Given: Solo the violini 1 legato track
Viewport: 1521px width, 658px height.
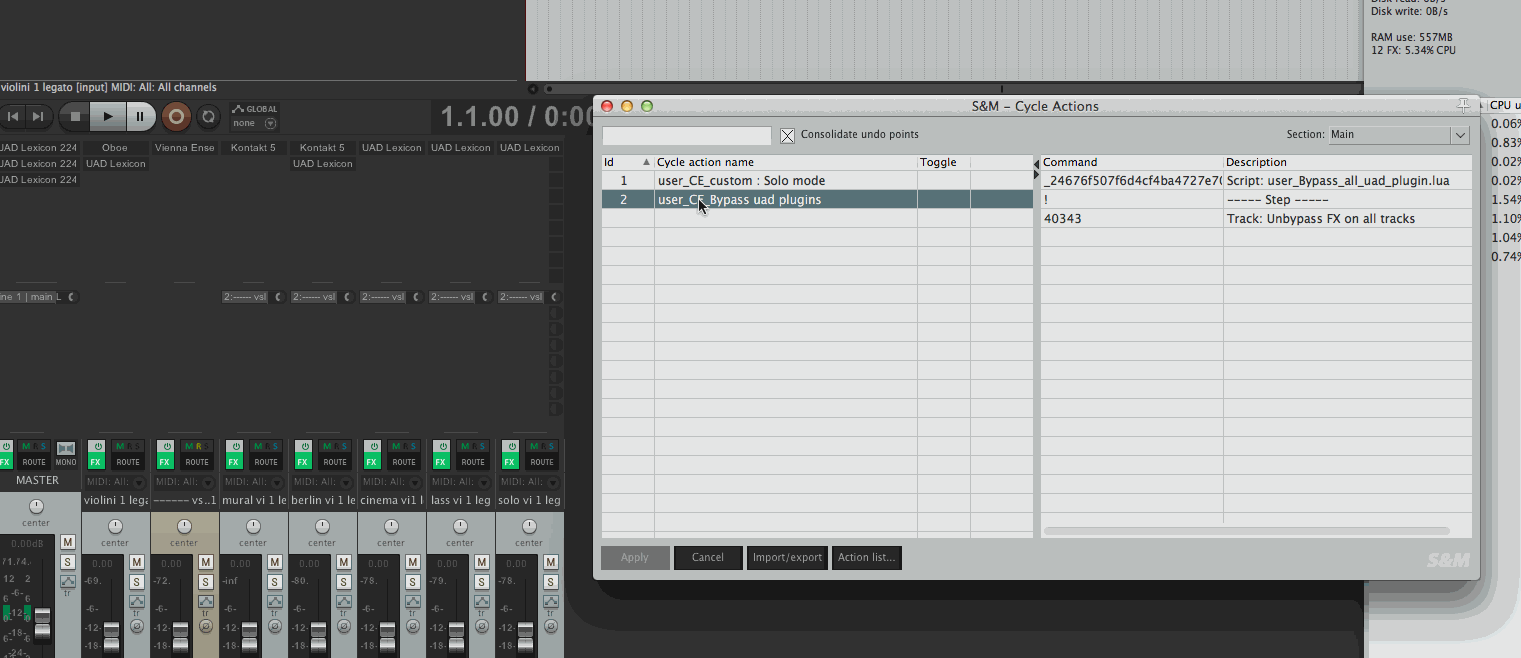Looking at the screenshot, I should (x=137, y=582).
